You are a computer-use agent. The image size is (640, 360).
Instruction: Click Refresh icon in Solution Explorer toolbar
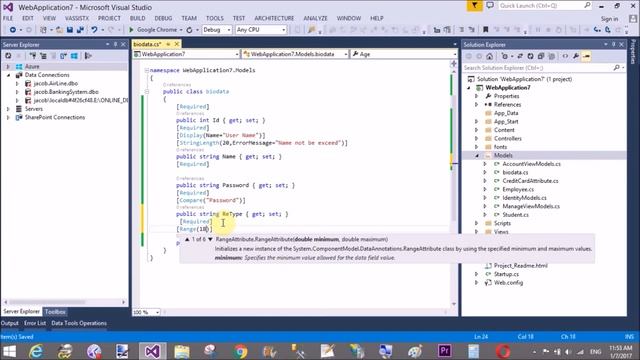(530, 56)
